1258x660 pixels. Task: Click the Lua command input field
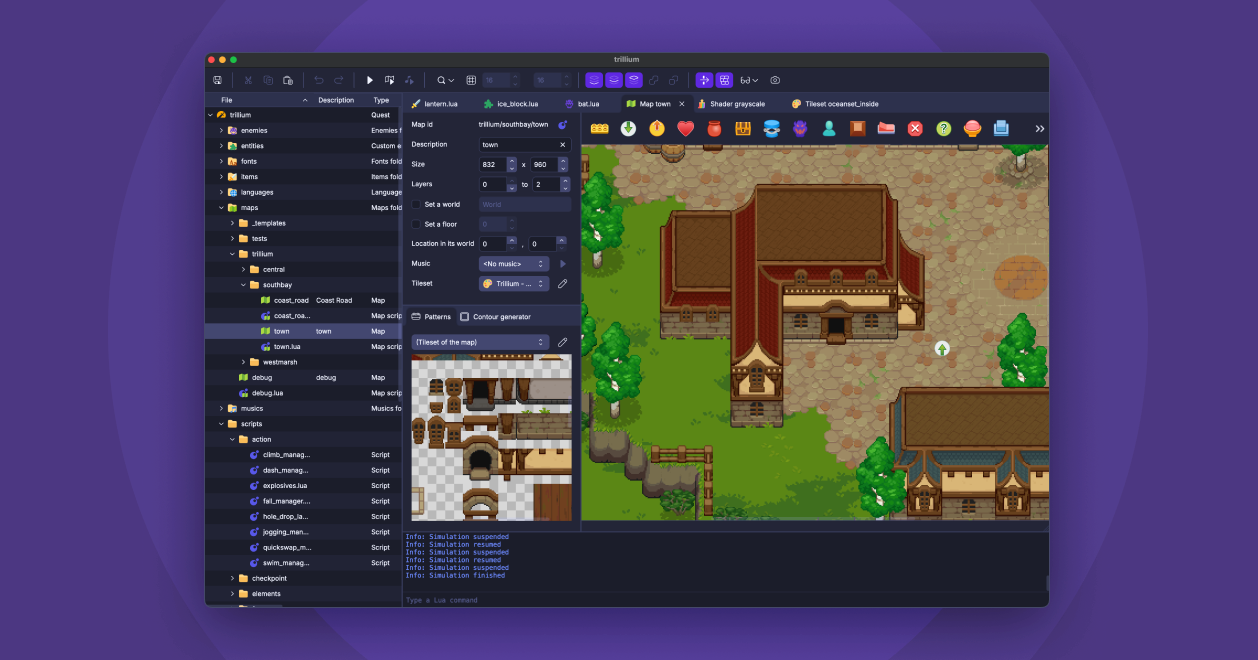[x=724, y=600]
